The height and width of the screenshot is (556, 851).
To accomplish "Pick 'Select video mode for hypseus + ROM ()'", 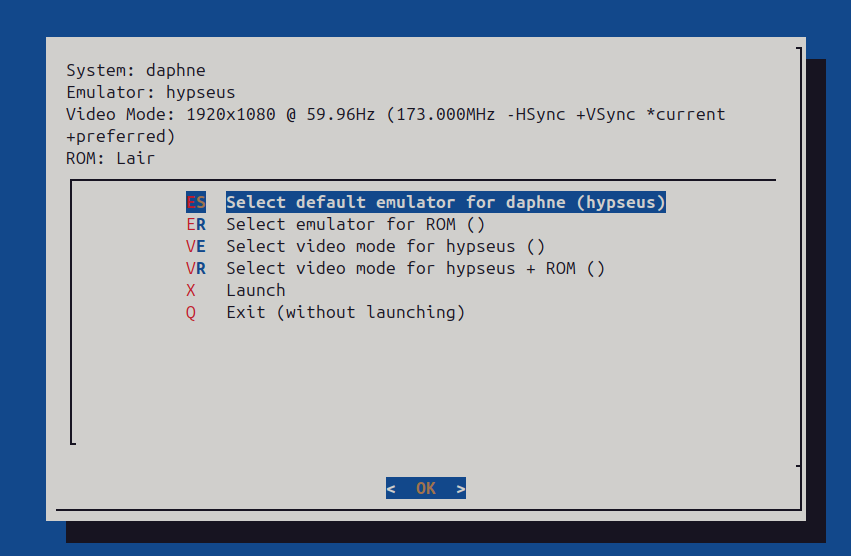I will click(x=415, y=268).
